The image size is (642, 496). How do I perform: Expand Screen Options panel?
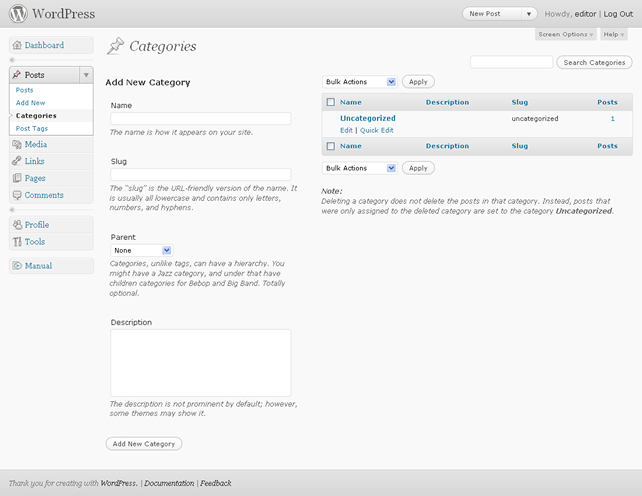[x=565, y=34]
